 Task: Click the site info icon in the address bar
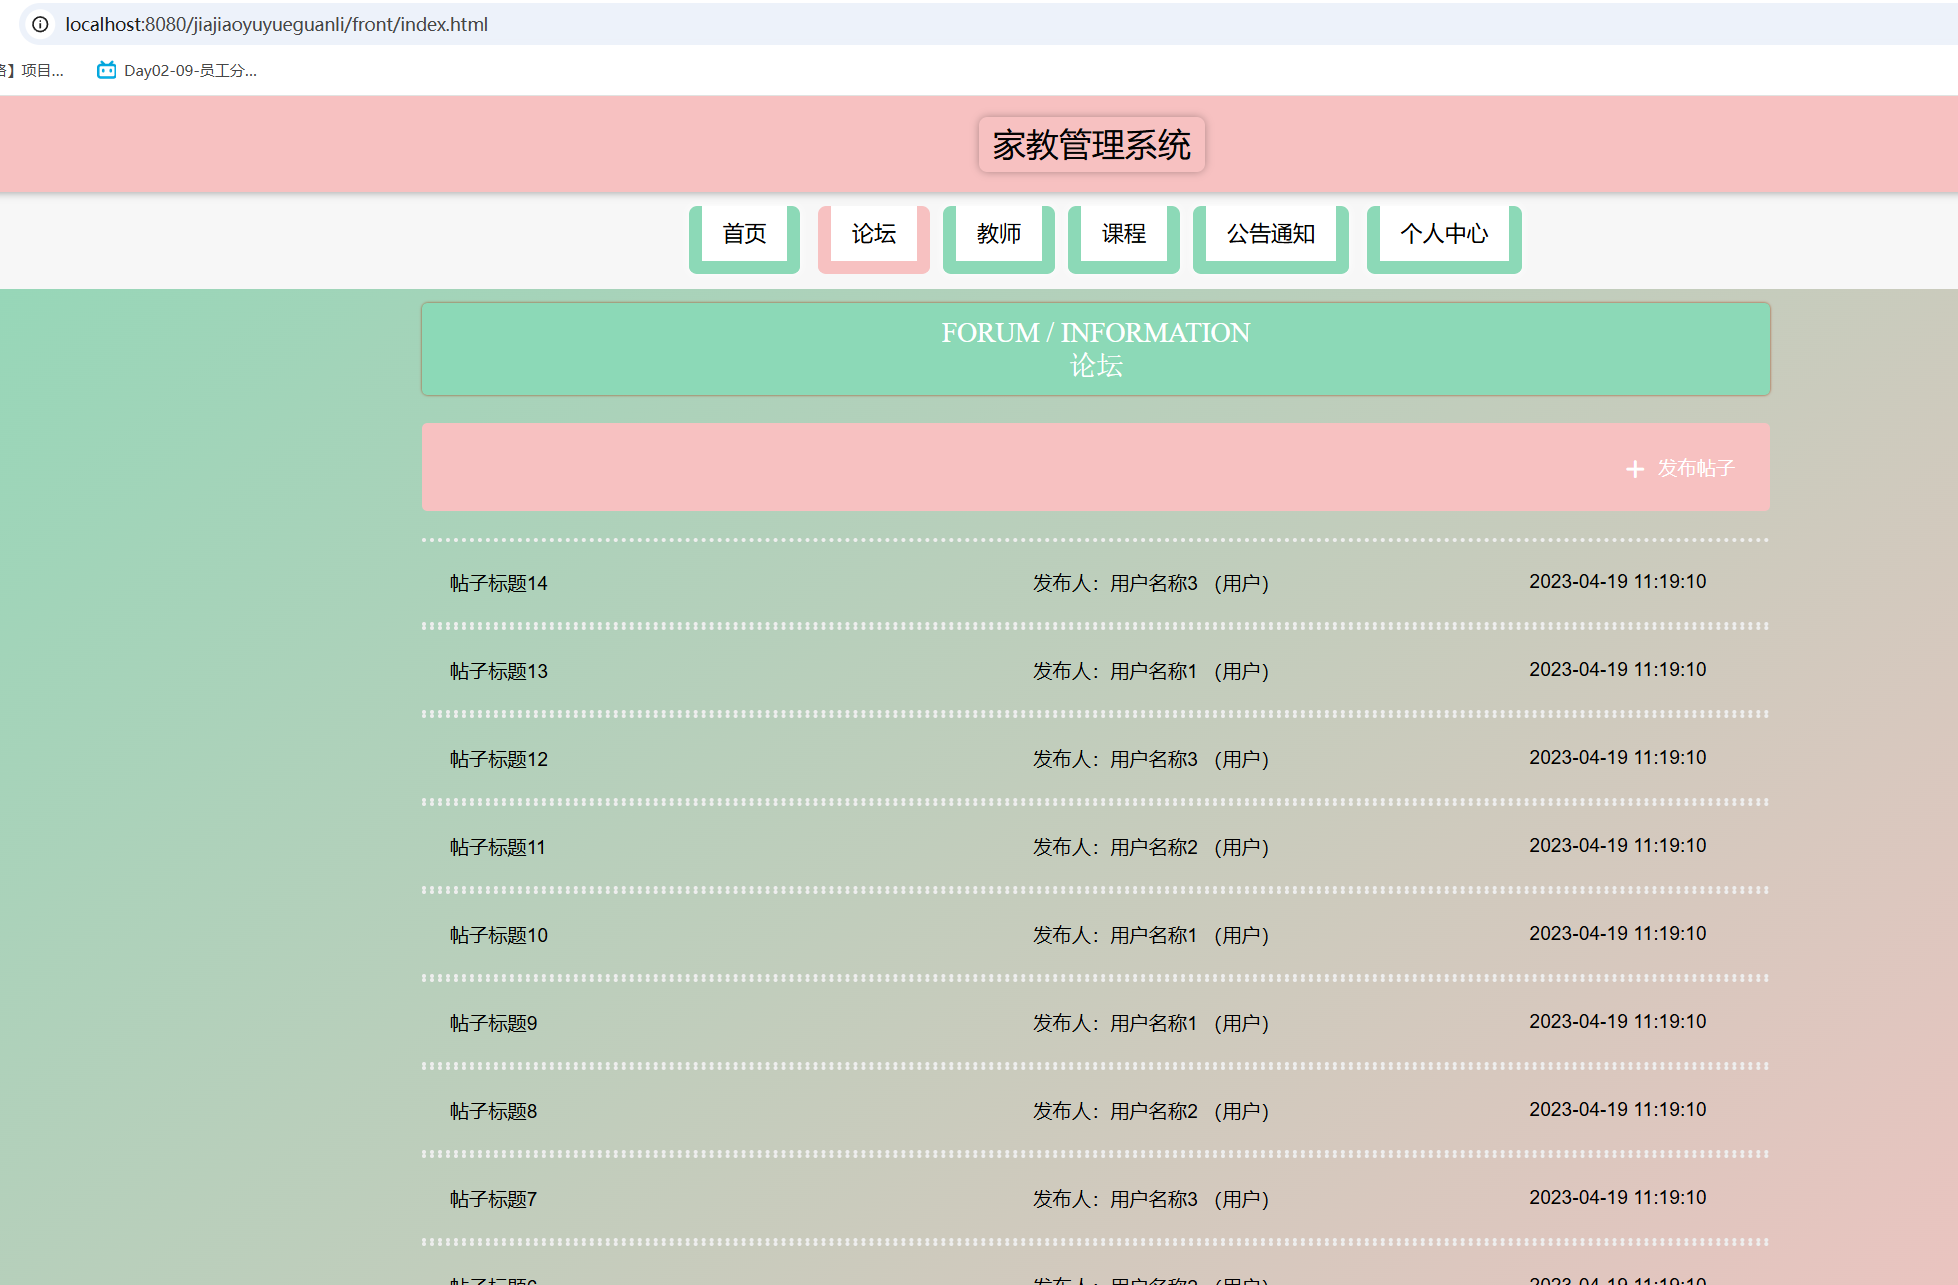(x=40, y=24)
